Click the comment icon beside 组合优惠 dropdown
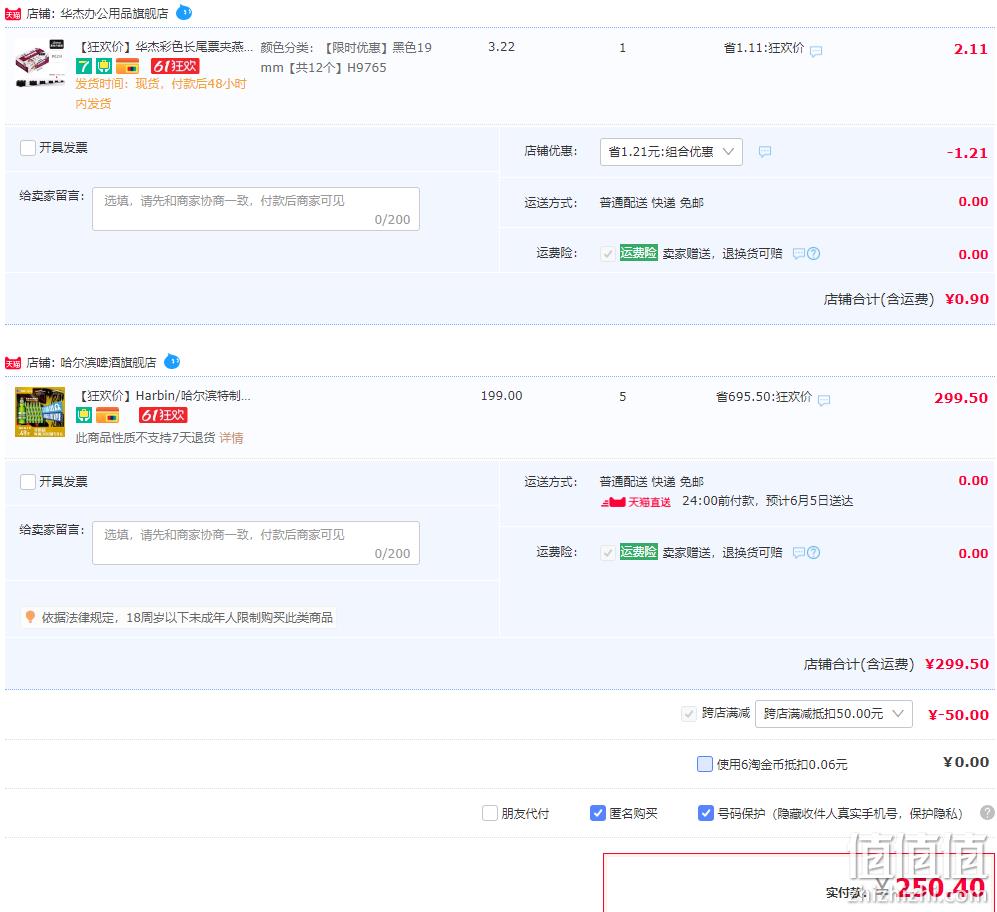This screenshot has width=997, height=912. [x=764, y=151]
